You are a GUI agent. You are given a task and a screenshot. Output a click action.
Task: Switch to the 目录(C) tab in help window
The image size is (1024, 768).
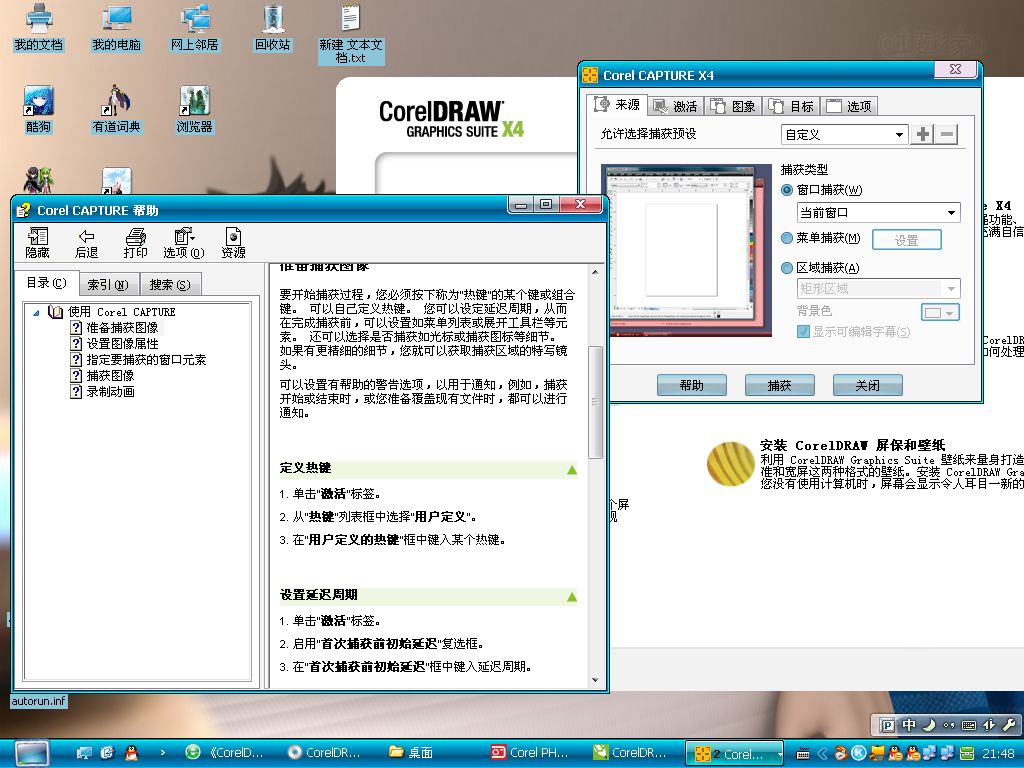pyautogui.click(x=46, y=283)
